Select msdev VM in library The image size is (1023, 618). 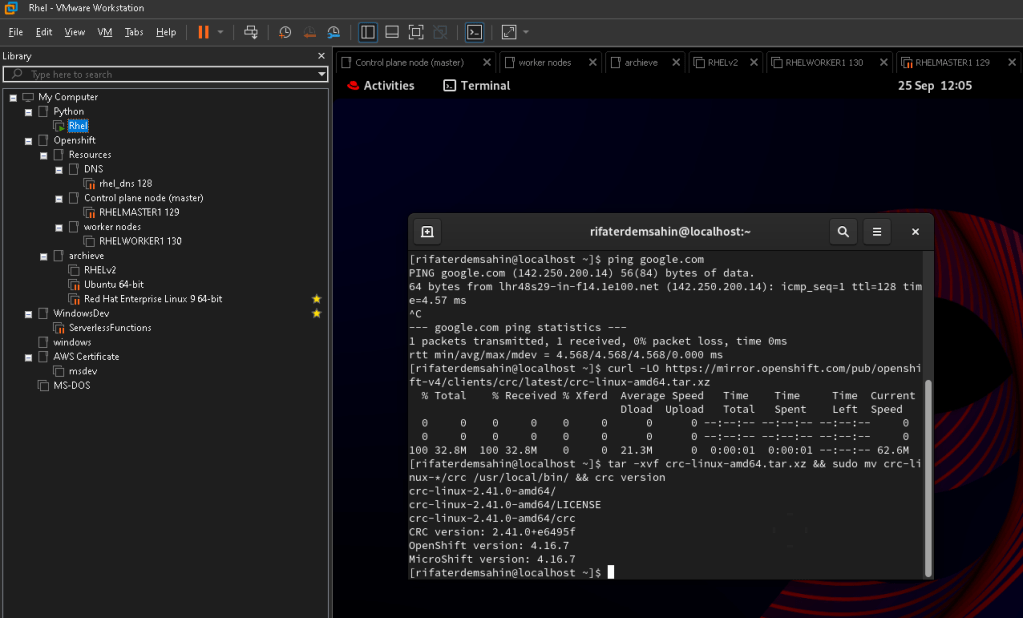[83, 371]
